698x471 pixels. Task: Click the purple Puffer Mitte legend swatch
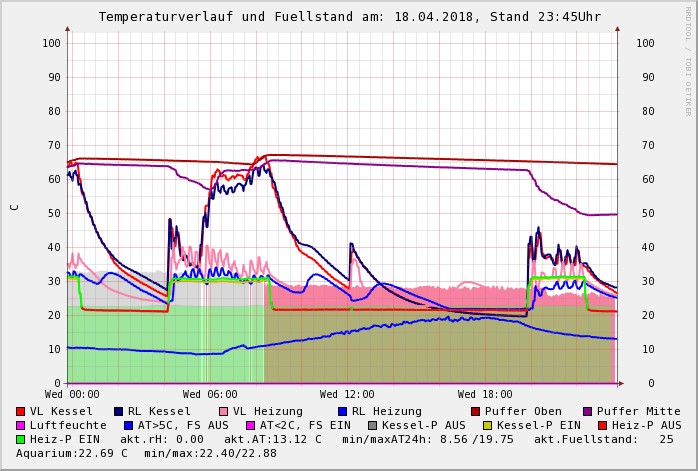[x=588, y=411]
